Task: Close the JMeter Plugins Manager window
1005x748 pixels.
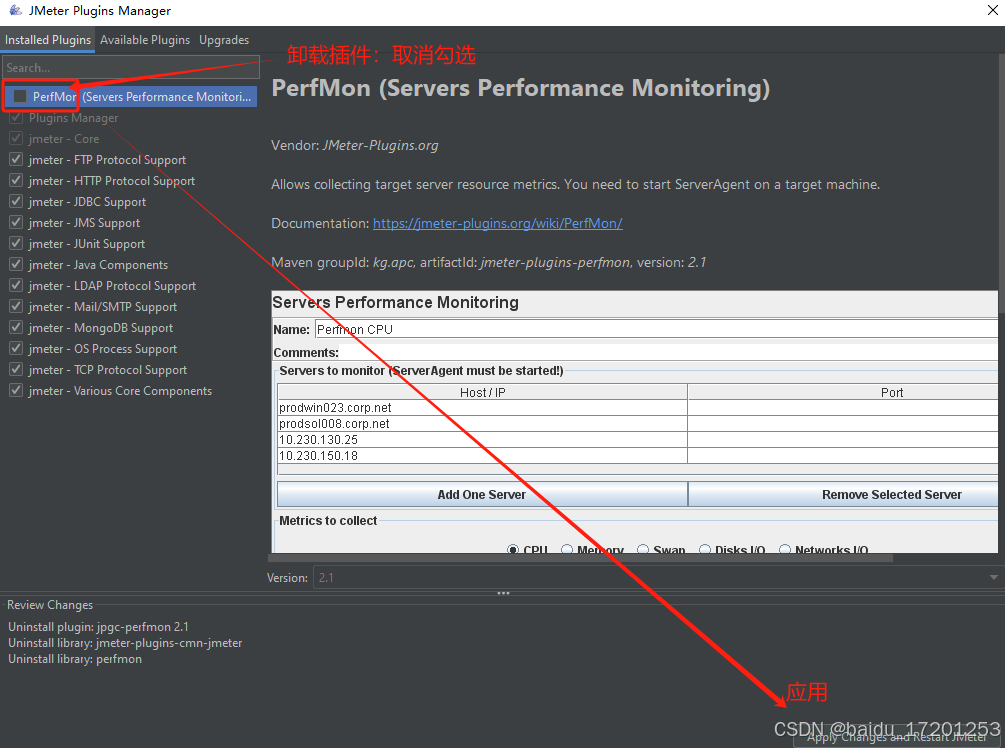Action: [x=992, y=10]
